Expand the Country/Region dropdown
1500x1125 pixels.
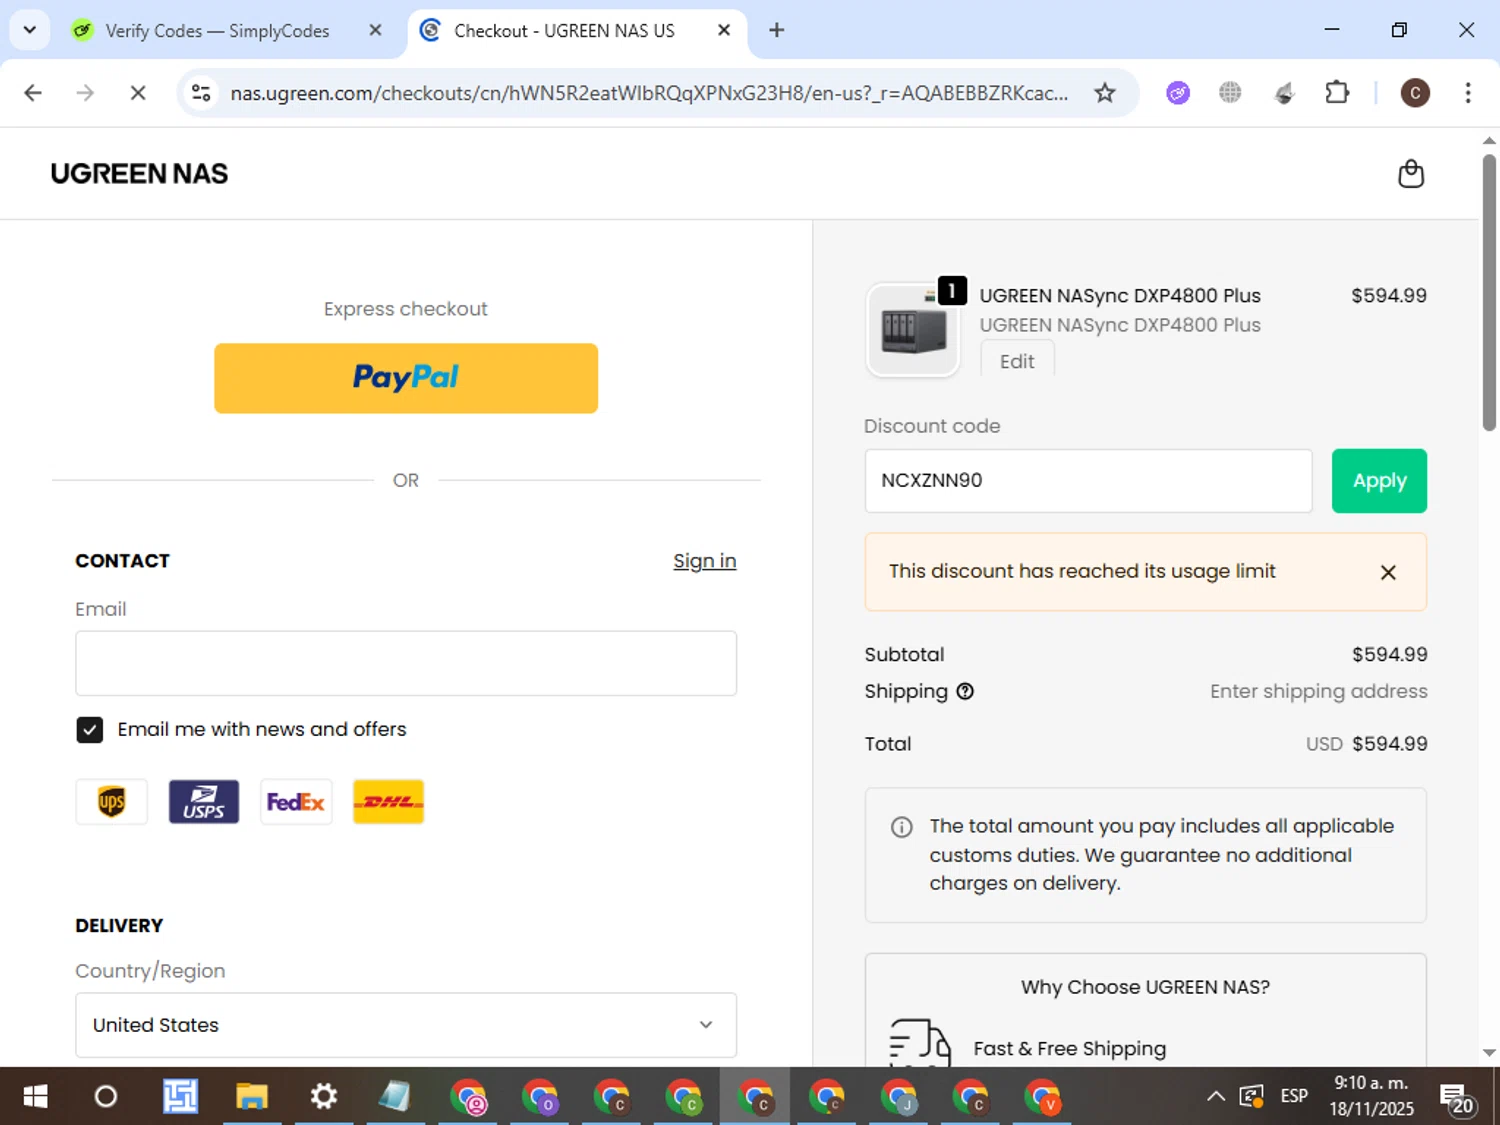pos(406,1025)
